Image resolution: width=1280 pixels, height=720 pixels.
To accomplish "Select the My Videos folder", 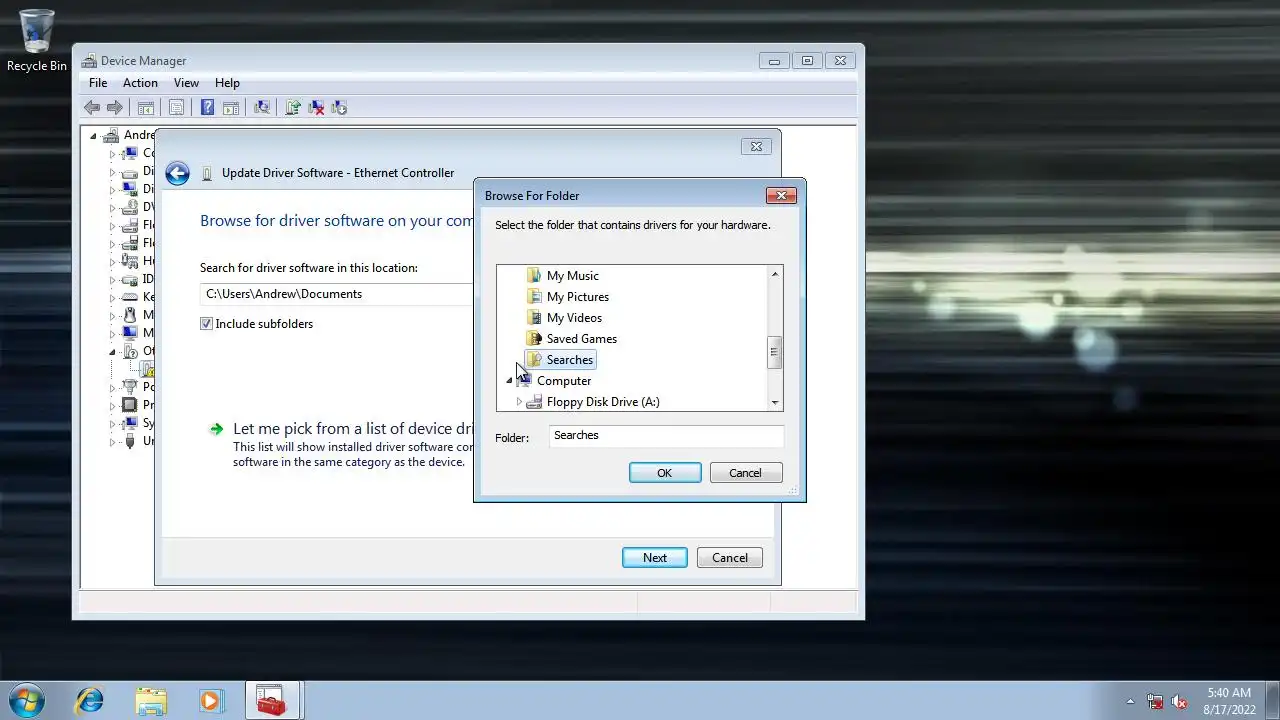I will click(574, 318).
